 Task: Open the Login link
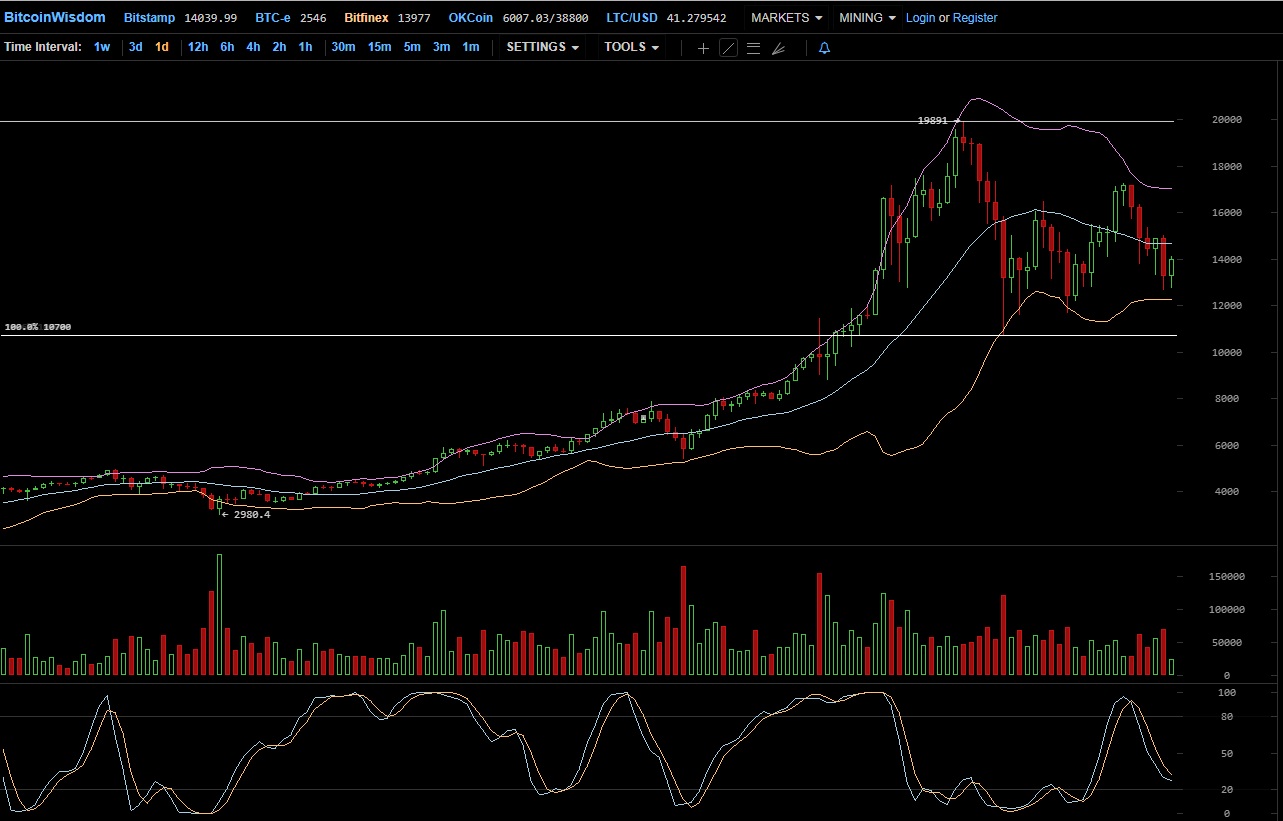click(x=920, y=18)
